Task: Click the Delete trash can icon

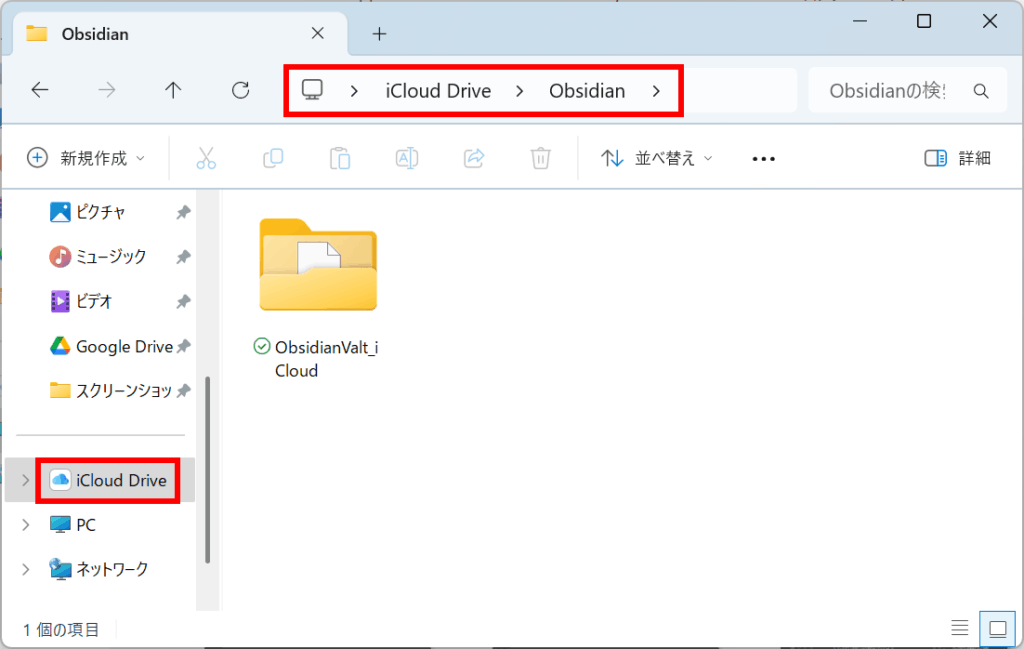Action: pyautogui.click(x=540, y=158)
